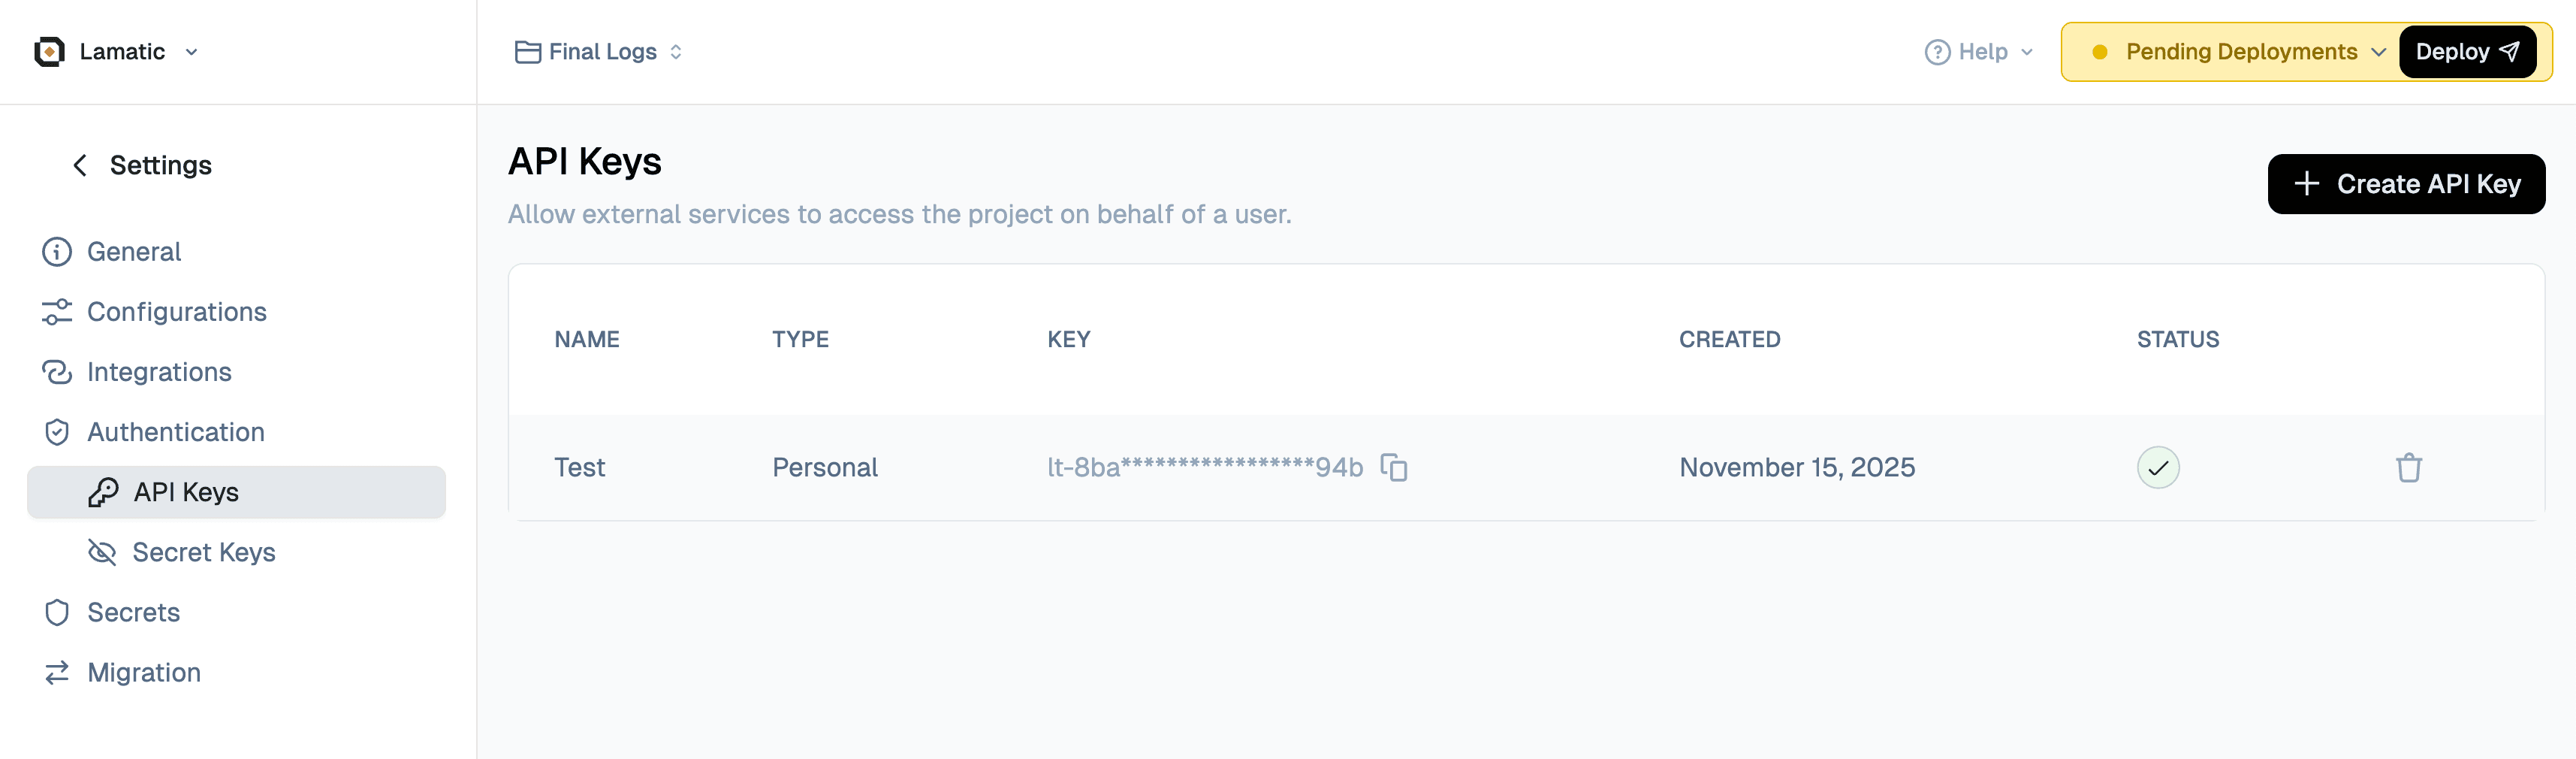Click the Help question mark icon

coord(1936,51)
